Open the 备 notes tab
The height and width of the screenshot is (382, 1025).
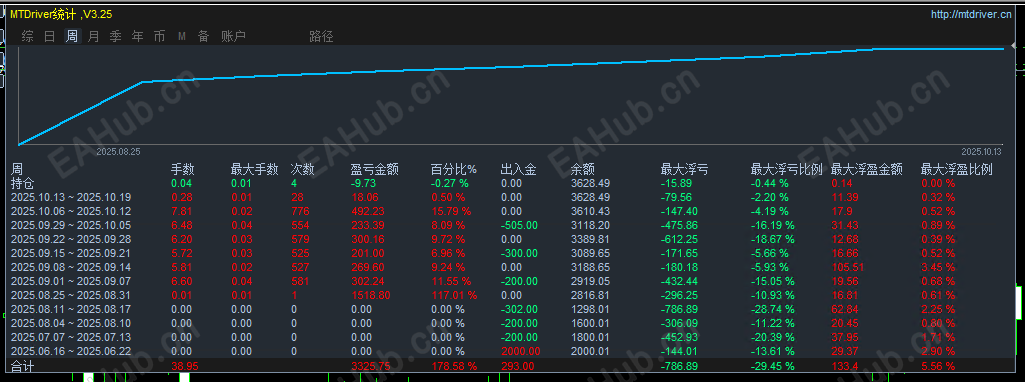click(x=204, y=37)
